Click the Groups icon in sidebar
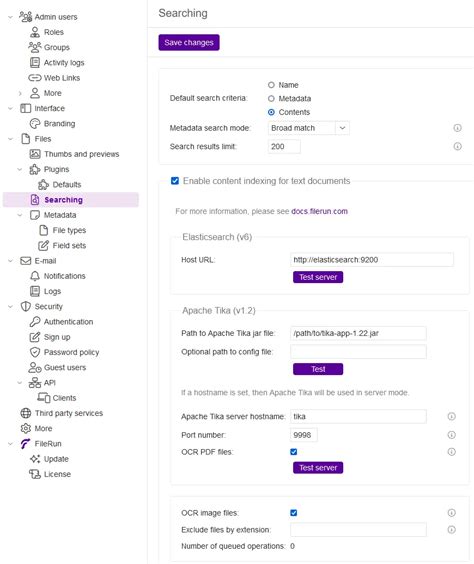This screenshot has height=564, width=474. (35, 47)
